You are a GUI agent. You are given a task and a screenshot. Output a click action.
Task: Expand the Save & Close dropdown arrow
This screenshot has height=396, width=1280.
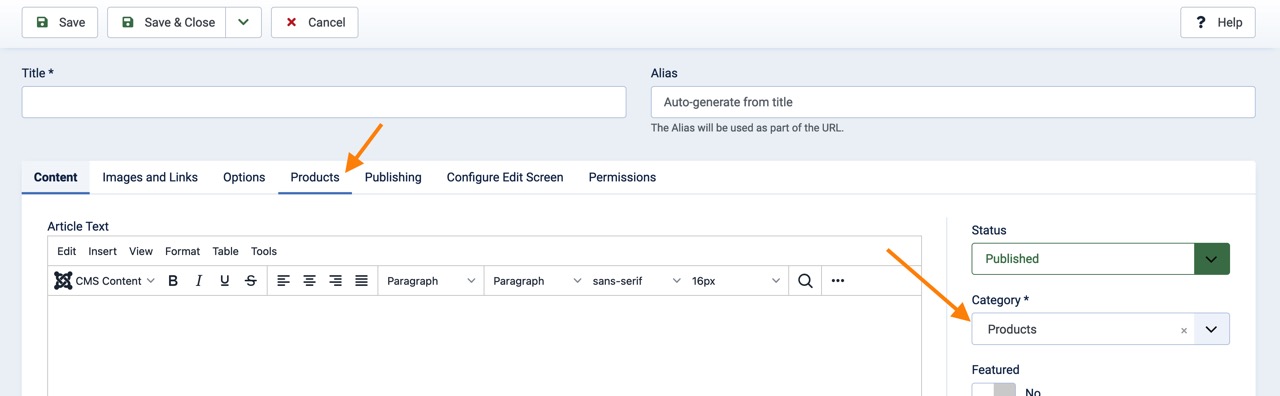[x=244, y=22]
